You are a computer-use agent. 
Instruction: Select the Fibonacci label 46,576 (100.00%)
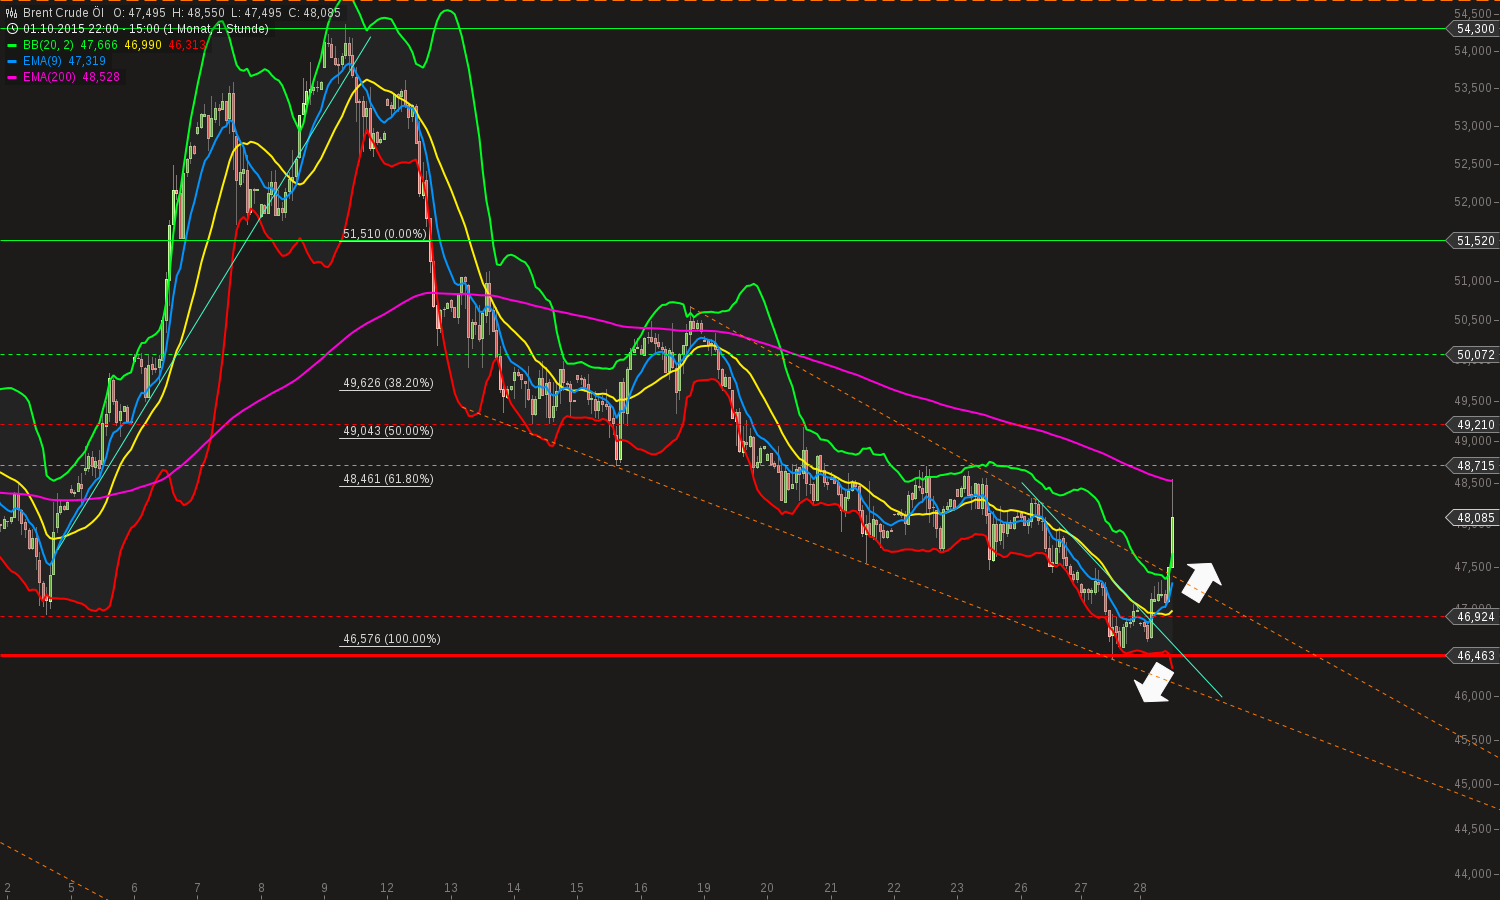click(x=391, y=639)
